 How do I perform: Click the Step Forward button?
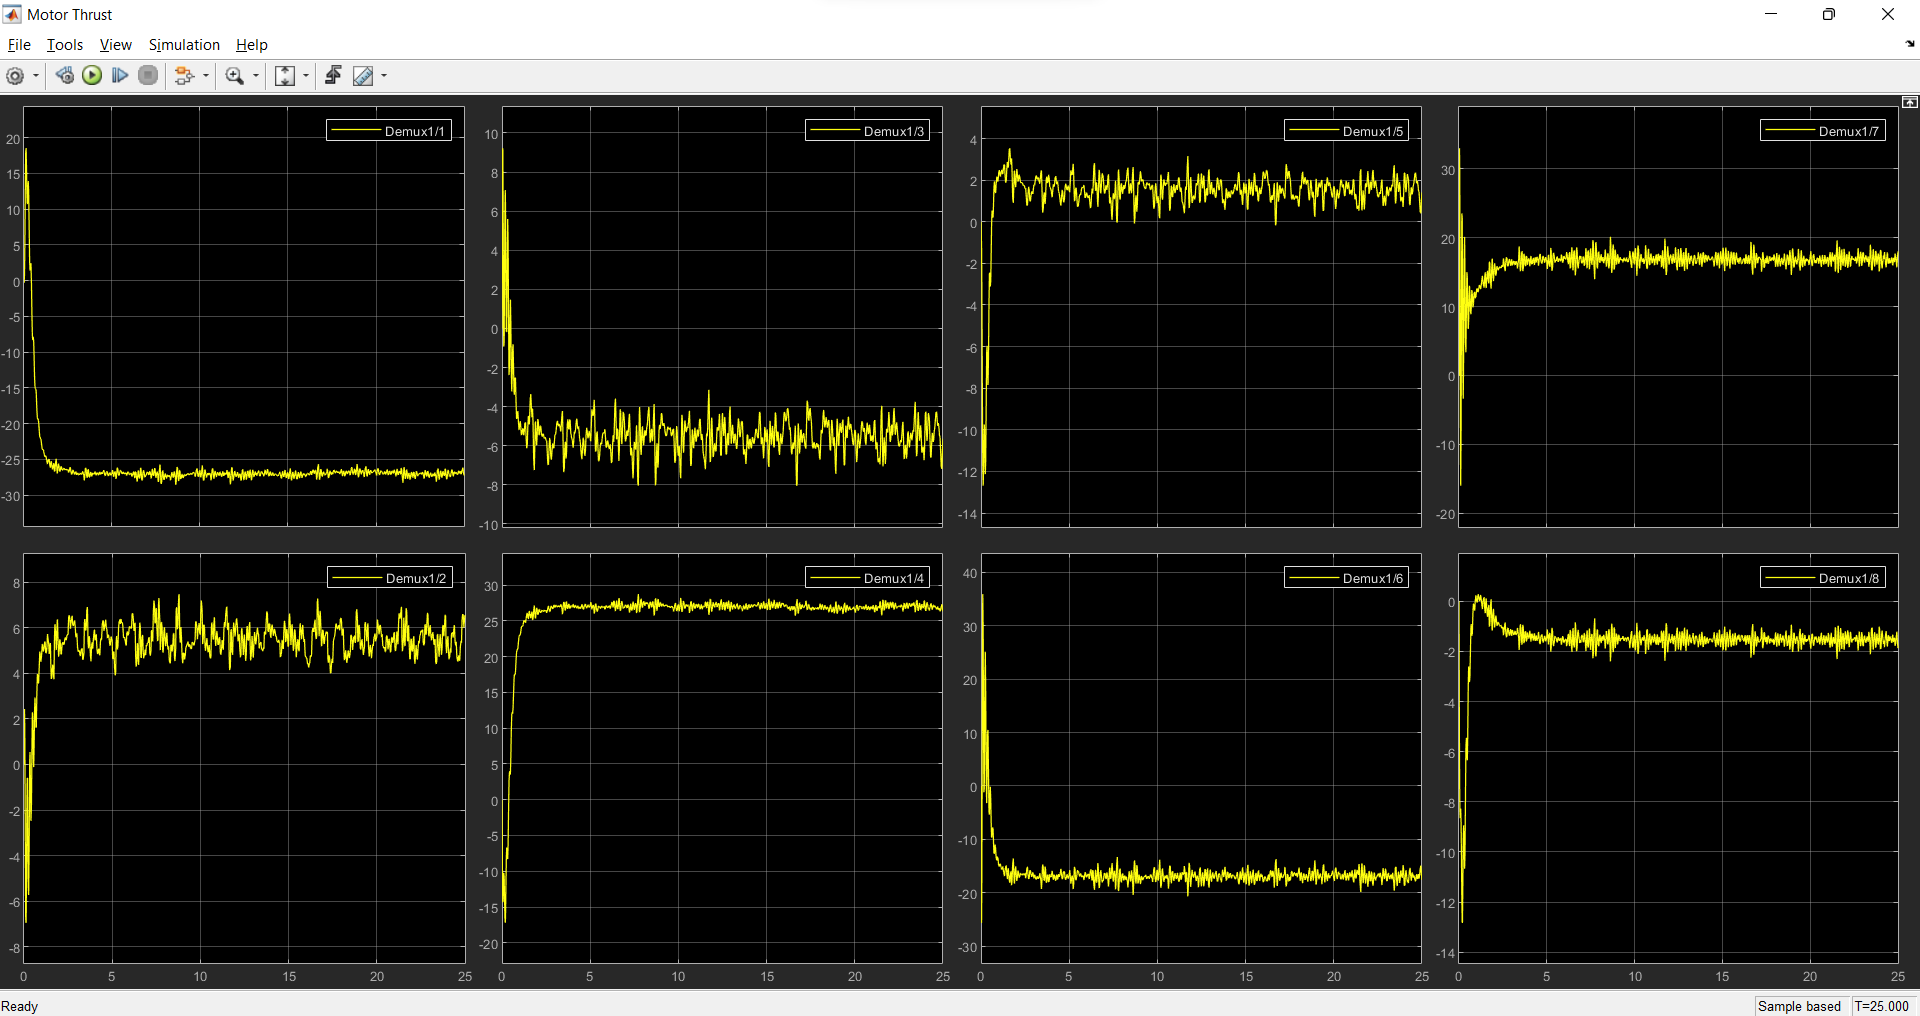[x=120, y=76]
